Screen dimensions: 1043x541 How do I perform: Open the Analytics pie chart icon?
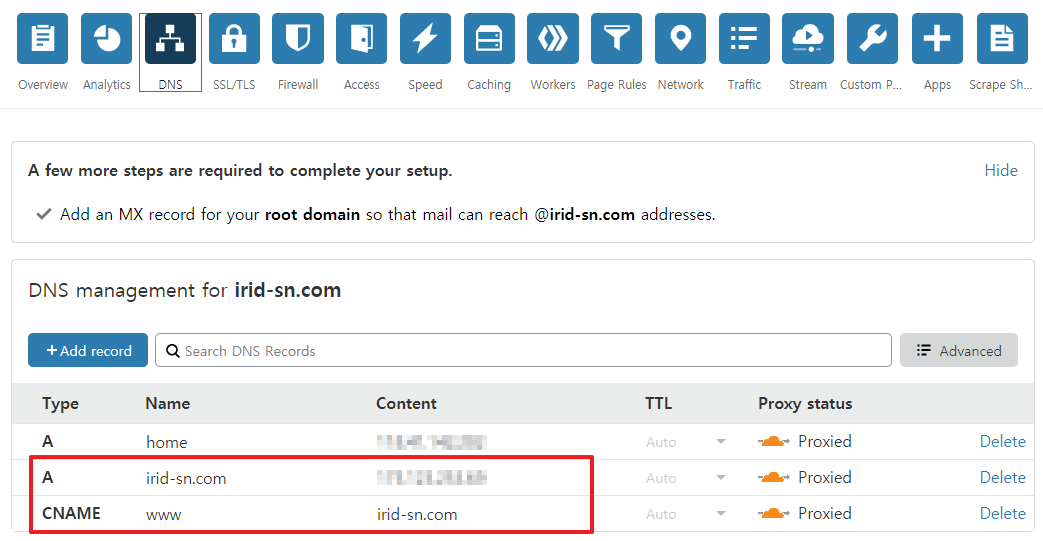coord(106,39)
